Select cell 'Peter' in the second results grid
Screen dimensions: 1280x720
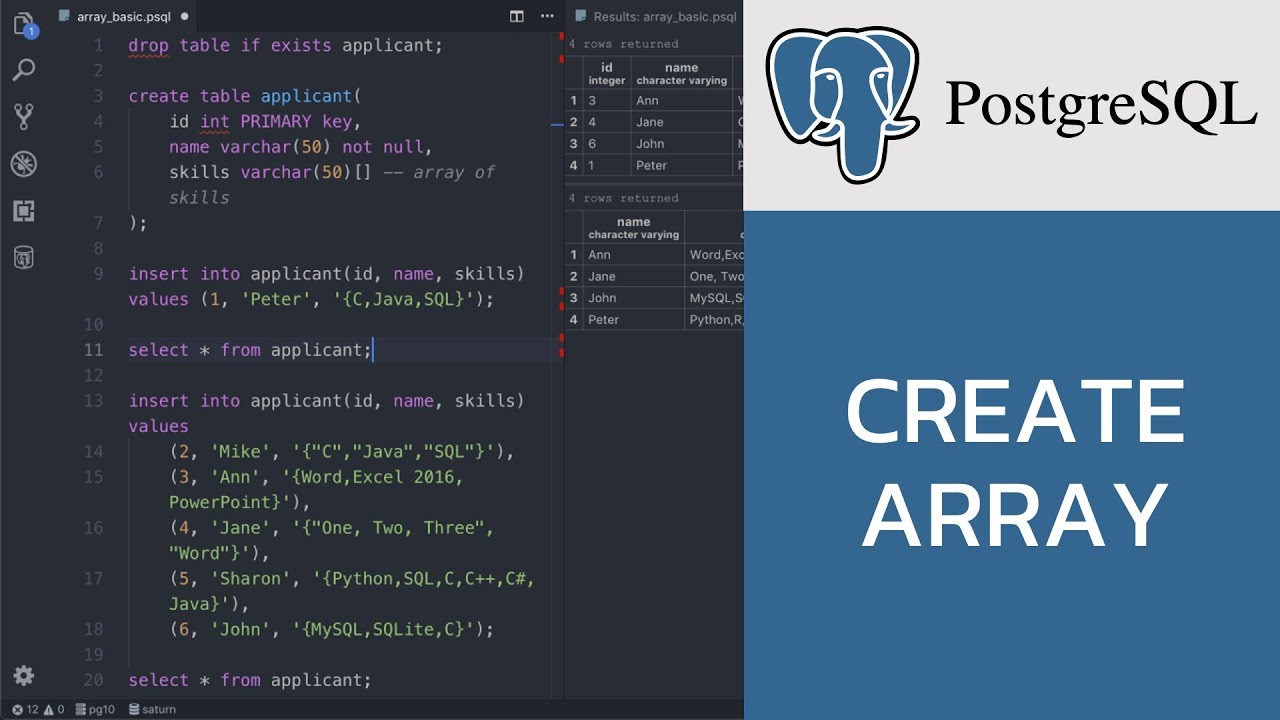point(633,320)
